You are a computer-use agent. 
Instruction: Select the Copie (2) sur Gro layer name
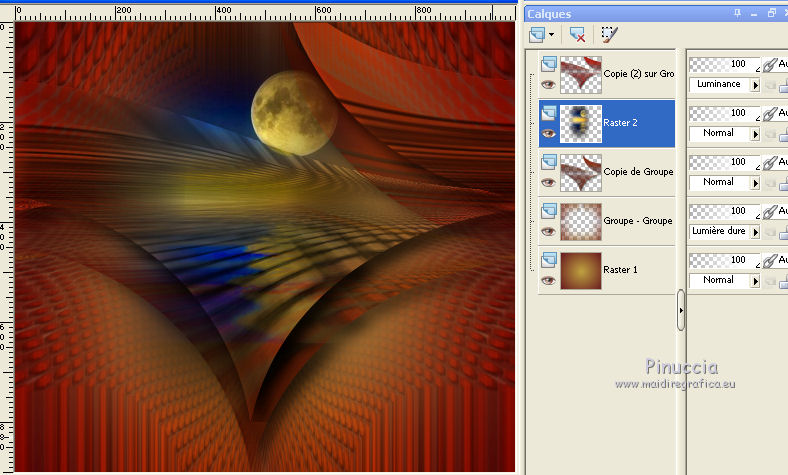[x=639, y=74]
